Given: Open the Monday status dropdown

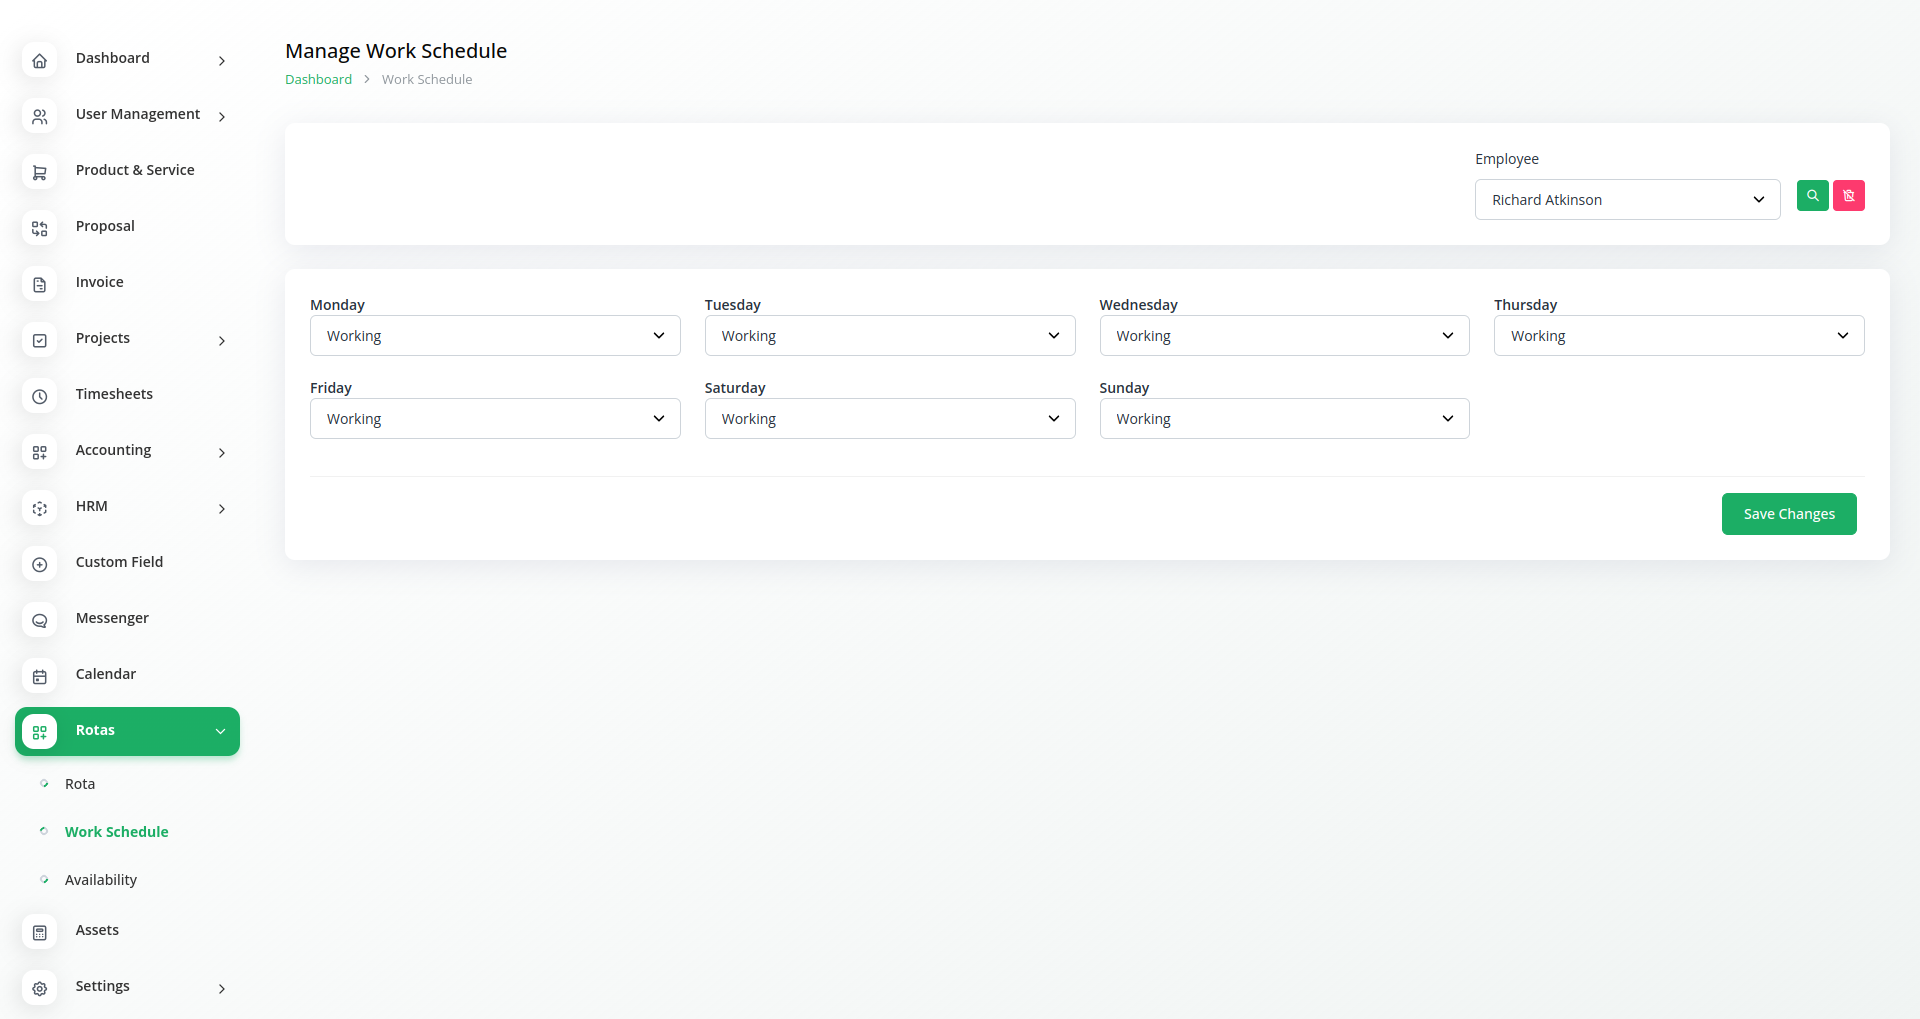Looking at the screenshot, I should [495, 336].
